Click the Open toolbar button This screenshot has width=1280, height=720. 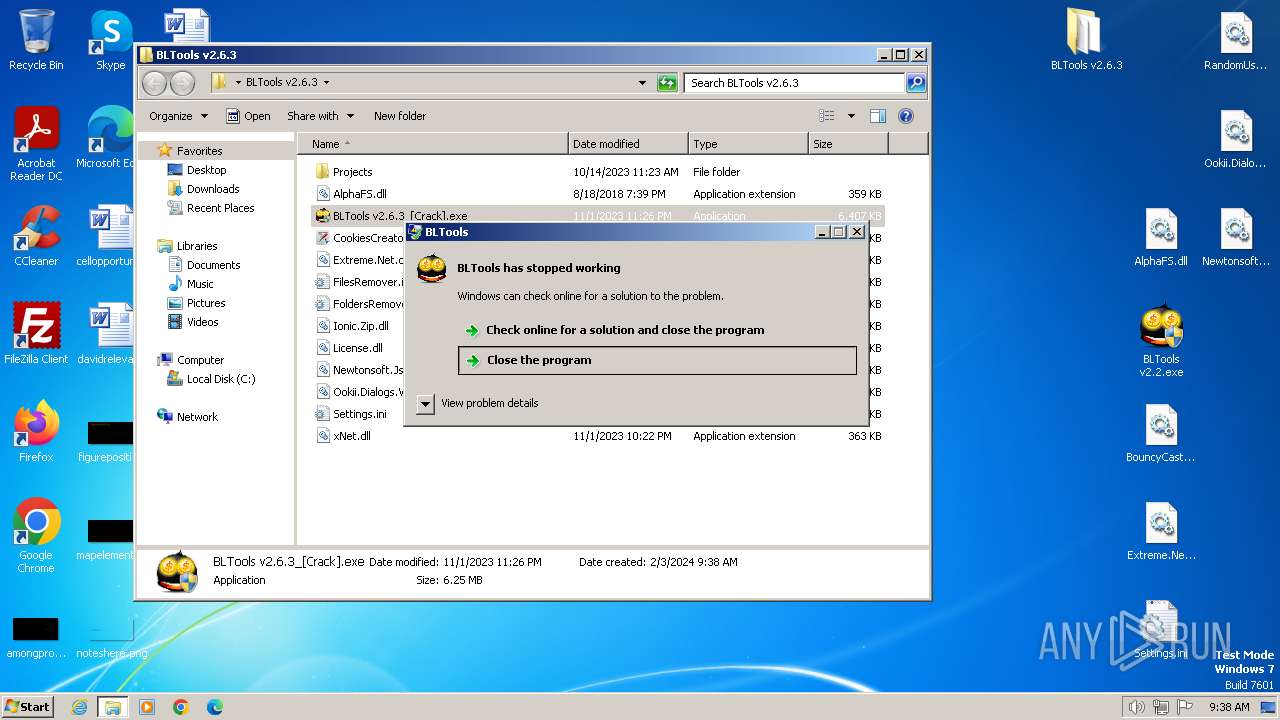pos(248,116)
